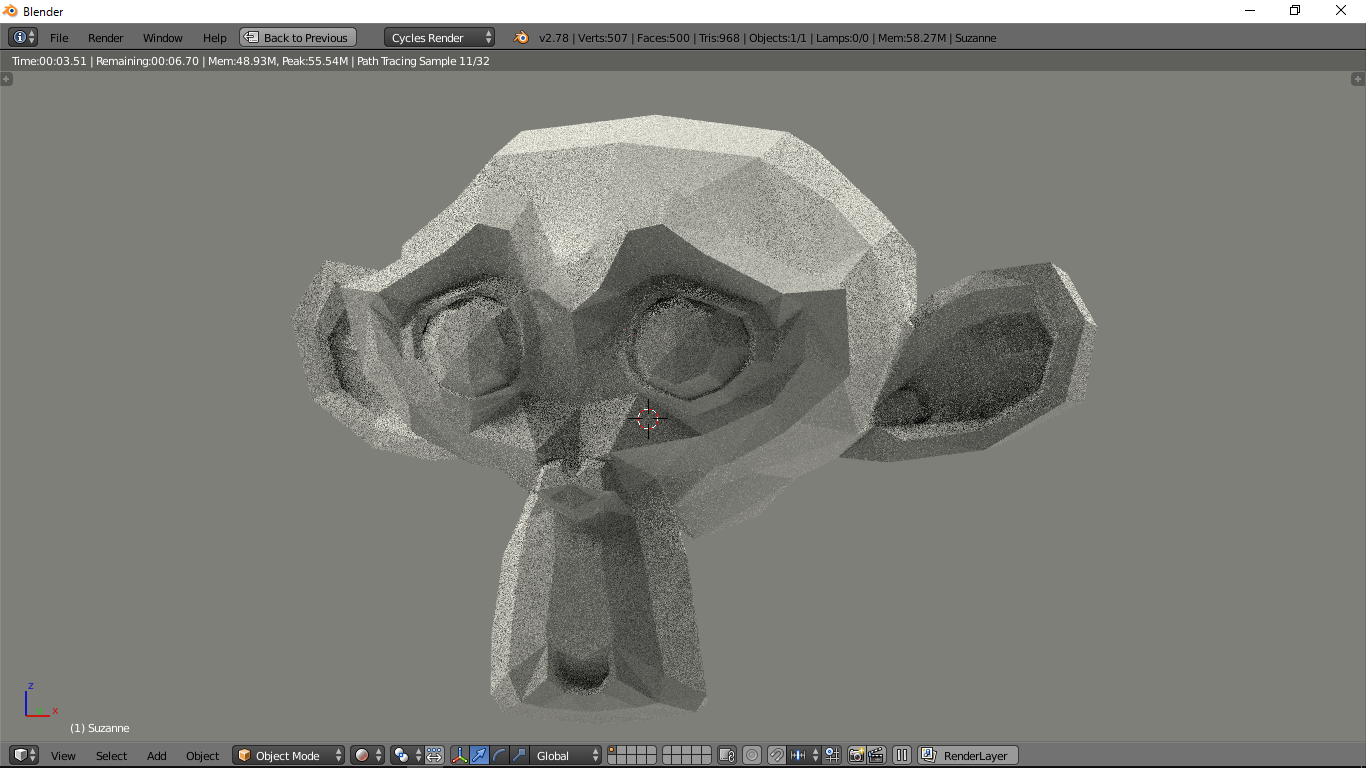Open the viewport shading mode selector
The height and width of the screenshot is (768, 1366).
point(367,755)
